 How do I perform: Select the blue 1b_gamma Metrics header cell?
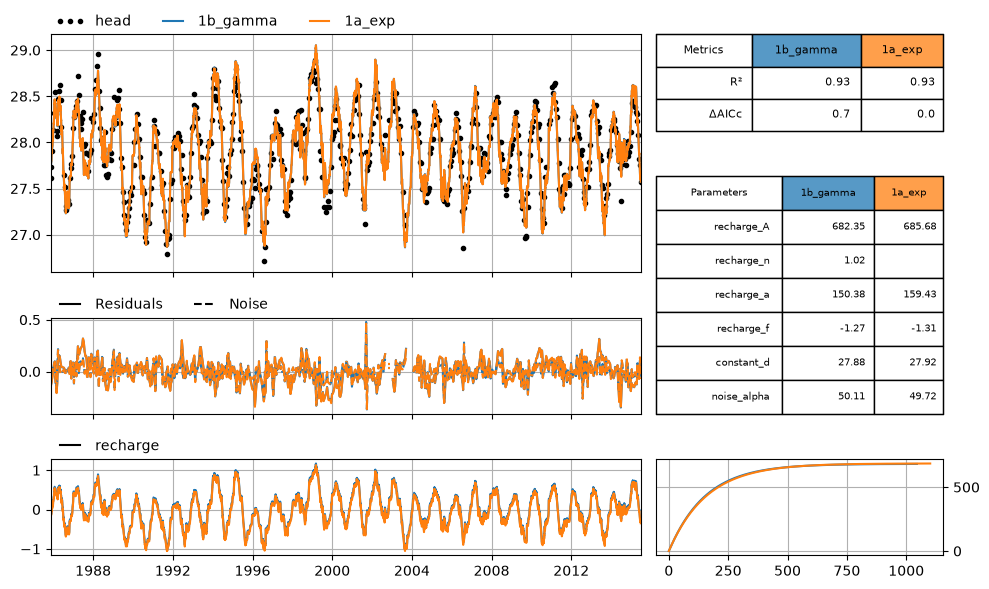pos(806,50)
